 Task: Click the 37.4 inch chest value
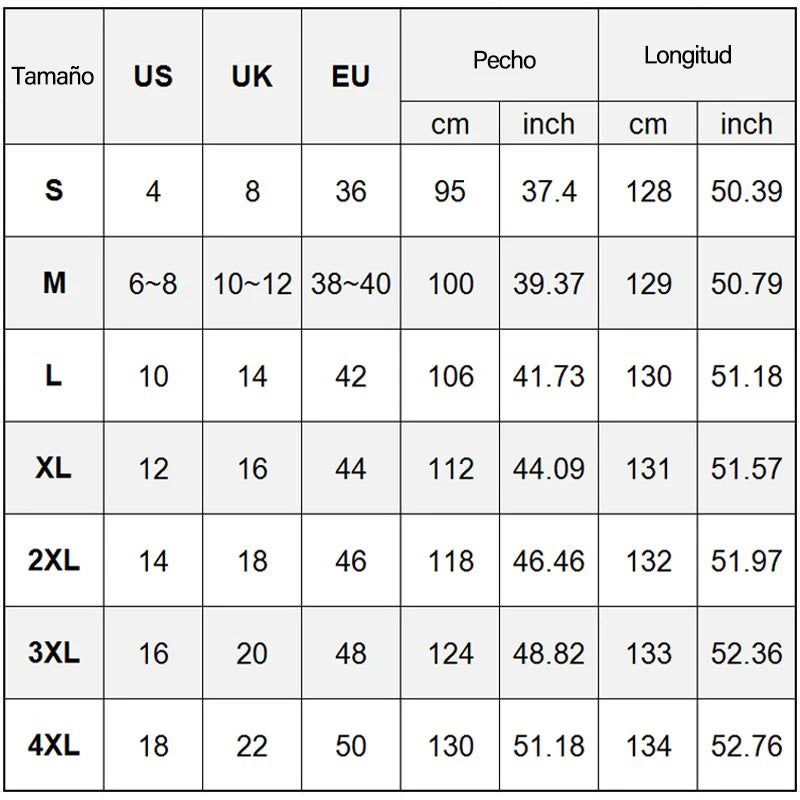(x=549, y=191)
